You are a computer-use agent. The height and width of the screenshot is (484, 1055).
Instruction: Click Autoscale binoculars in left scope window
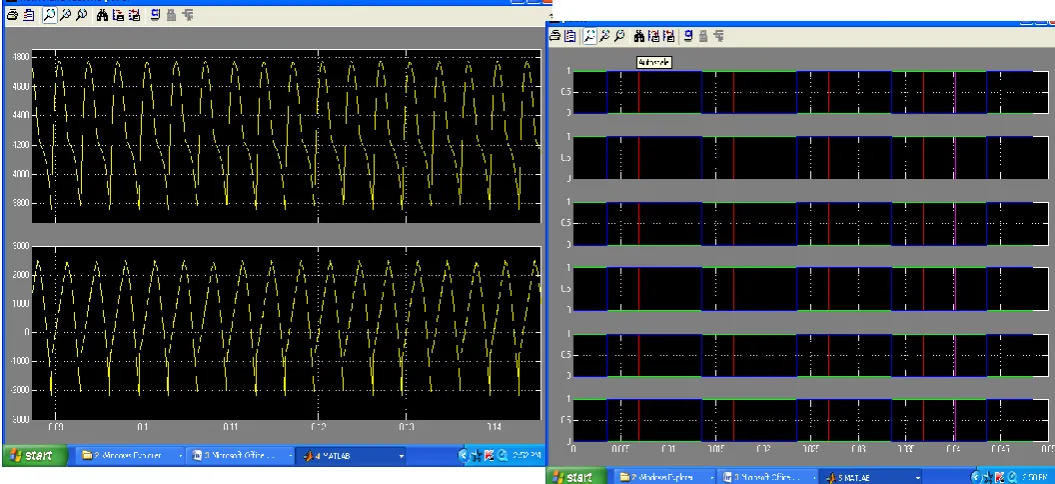click(x=102, y=15)
